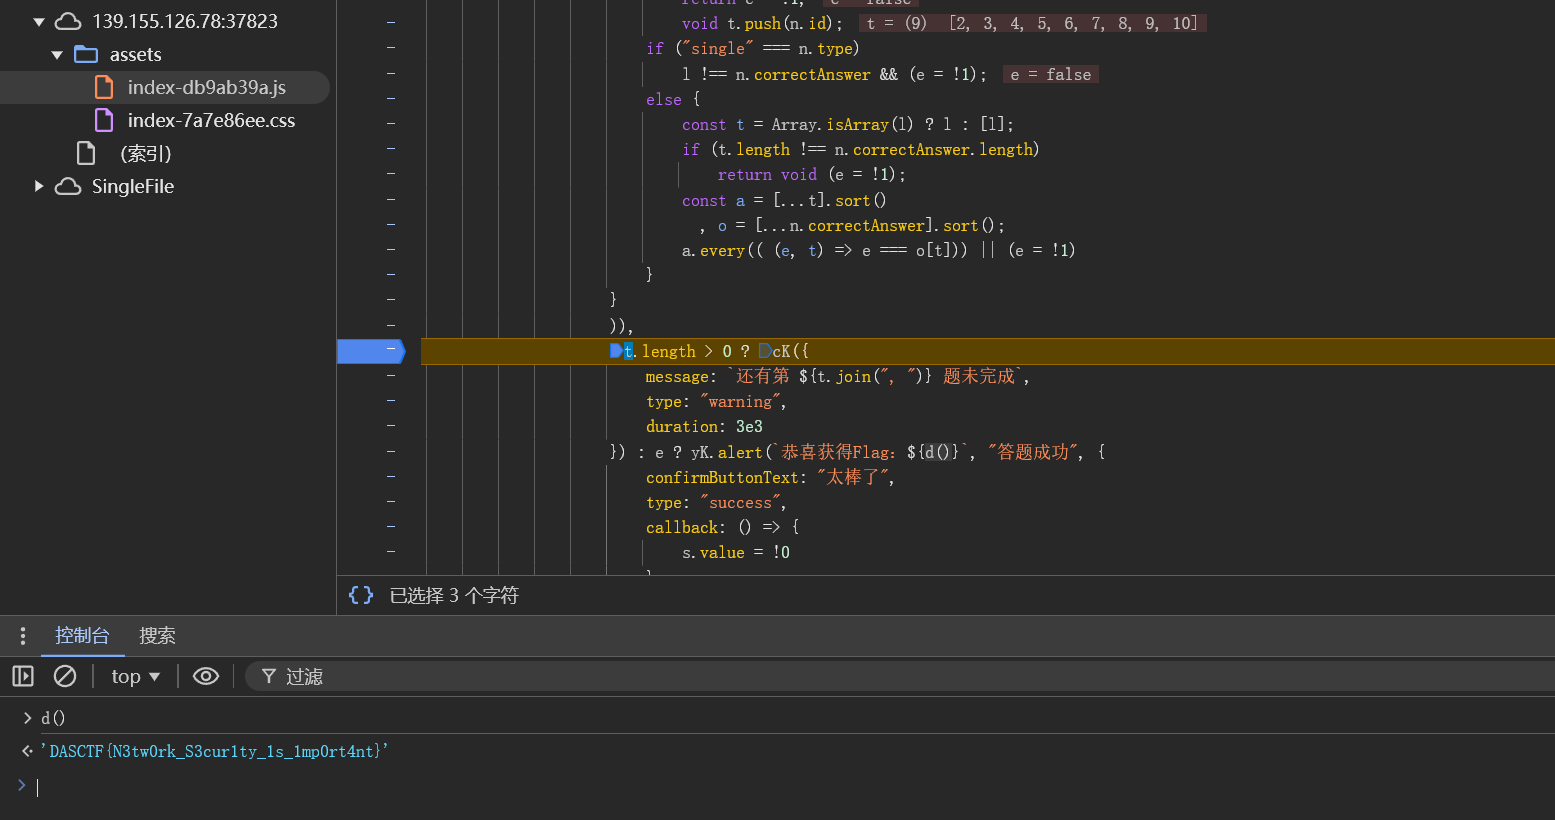Screen dimensions: 1555x820
Task: Click the DASCTF flag output string
Action: tap(214, 751)
